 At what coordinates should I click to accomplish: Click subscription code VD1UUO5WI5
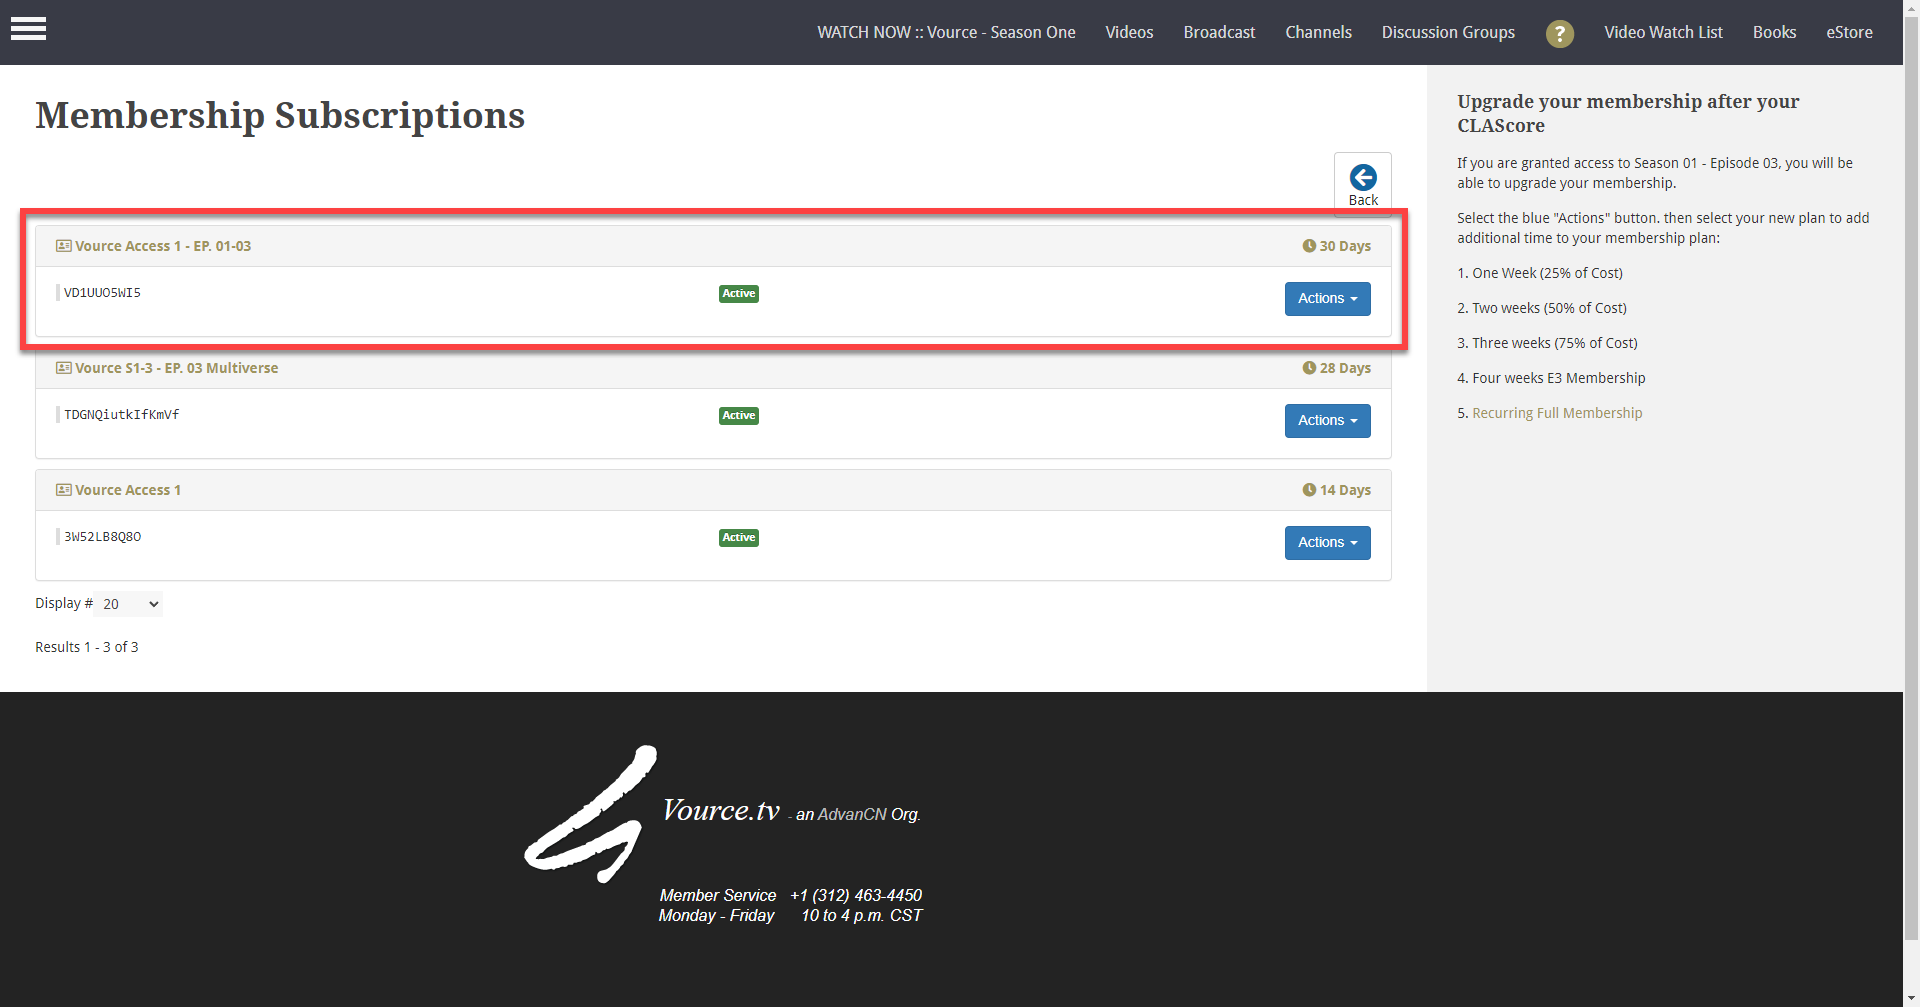(102, 293)
